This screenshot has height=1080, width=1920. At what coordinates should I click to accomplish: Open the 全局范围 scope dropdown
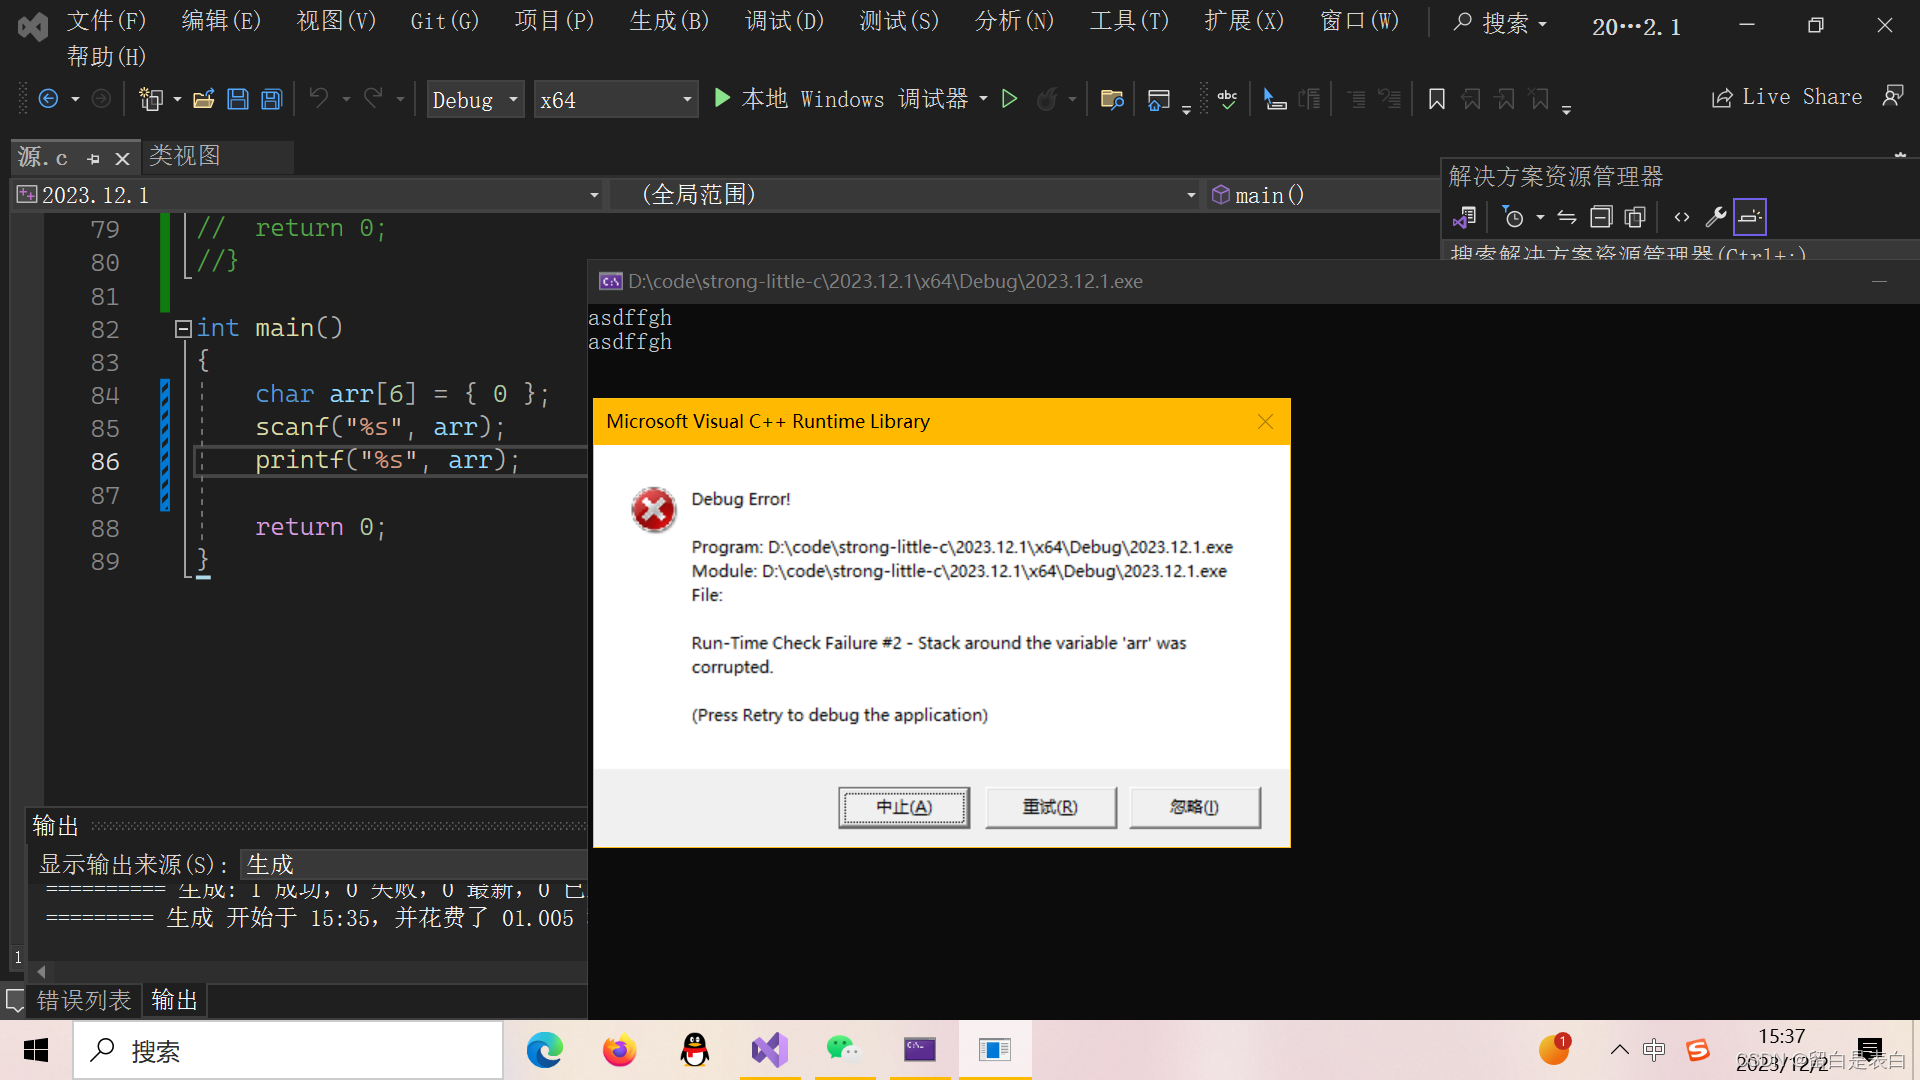coord(1190,195)
